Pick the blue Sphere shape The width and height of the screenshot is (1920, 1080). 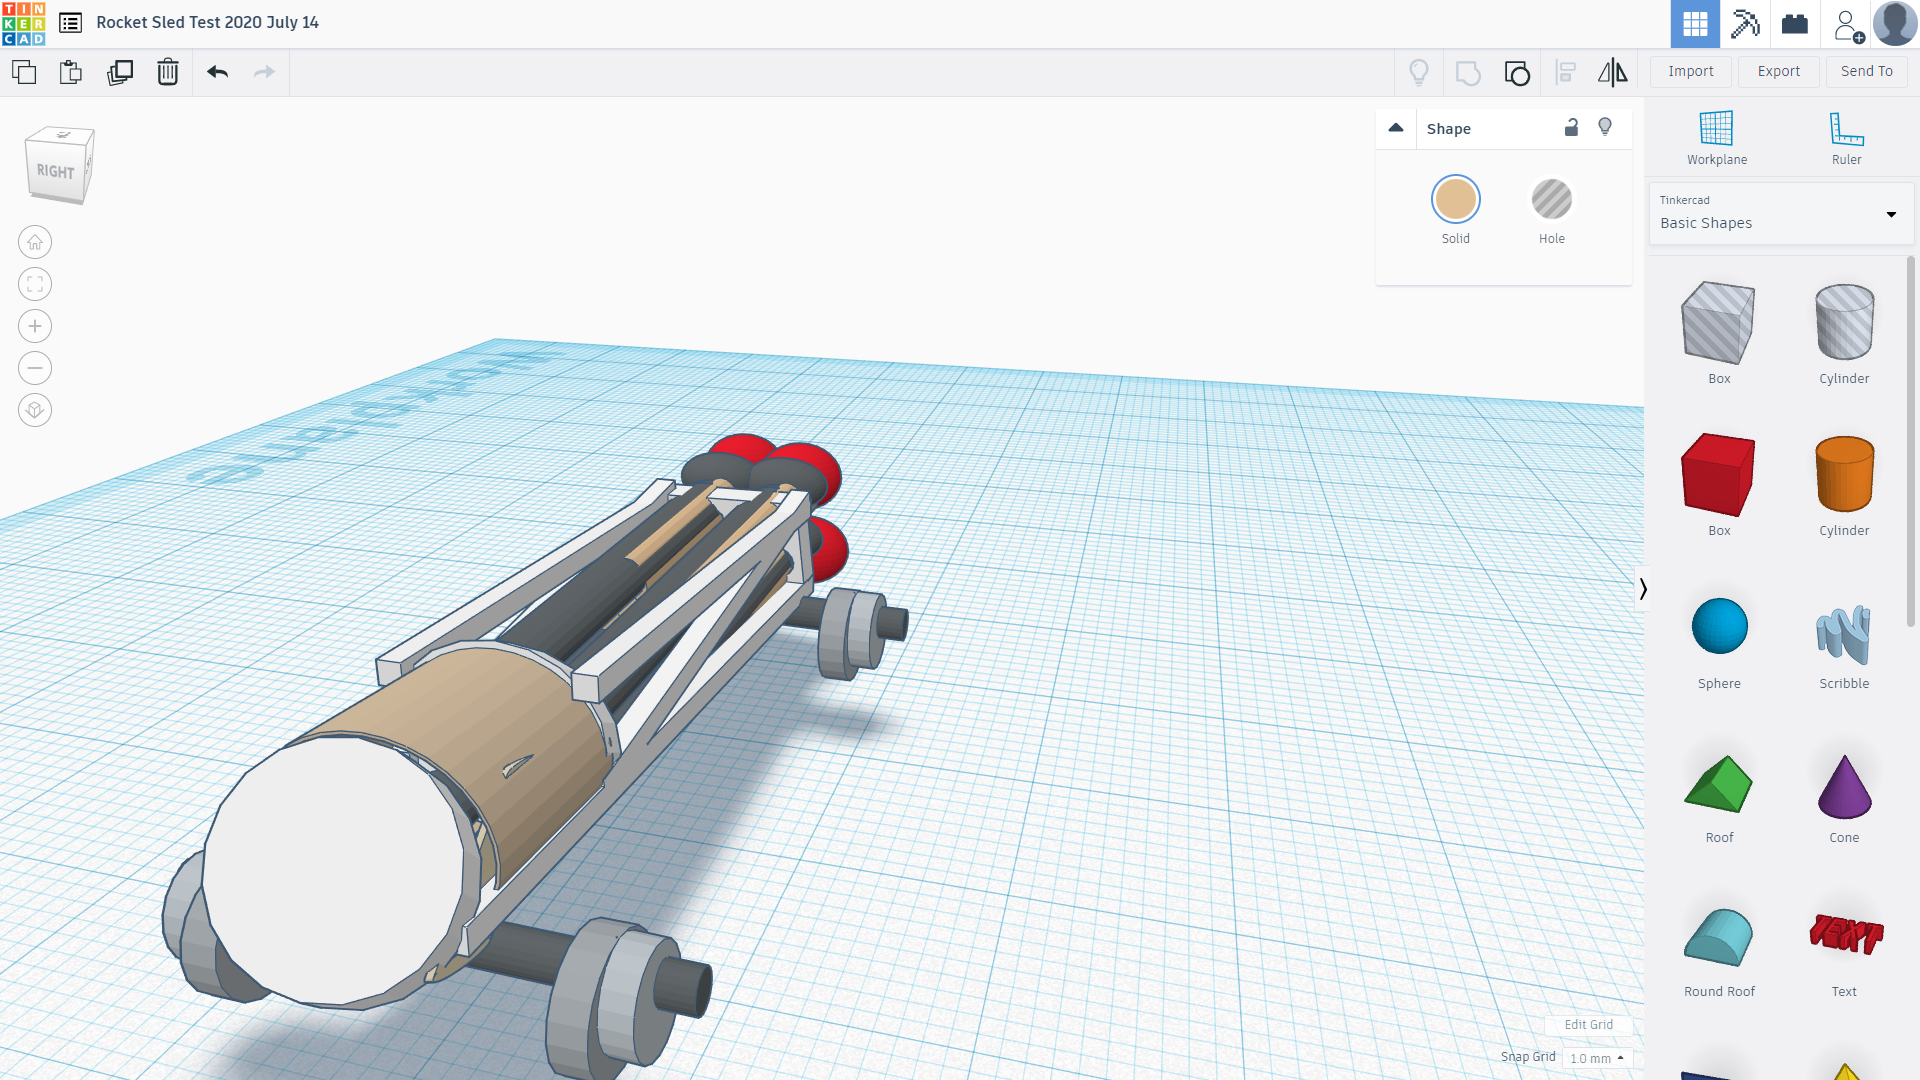(x=1719, y=626)
